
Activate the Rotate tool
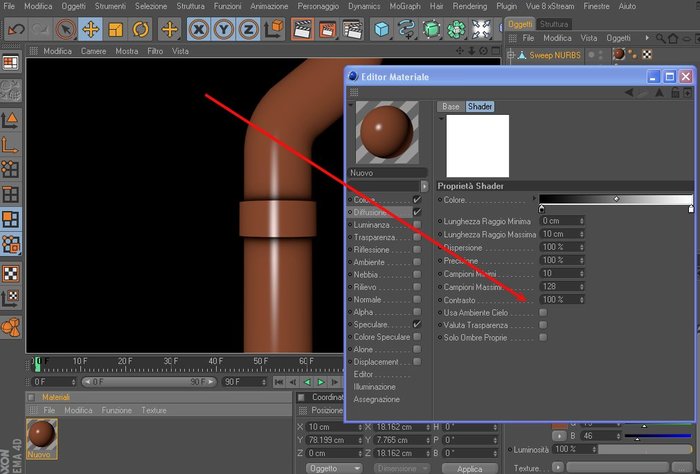click(141, 30)
